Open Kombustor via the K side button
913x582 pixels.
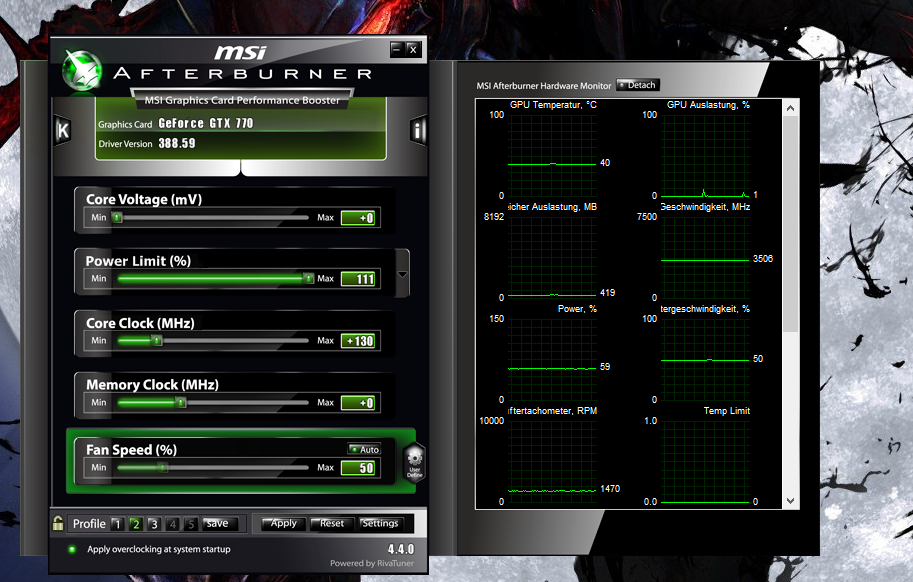pyautogui.click(x=62, y=130)
